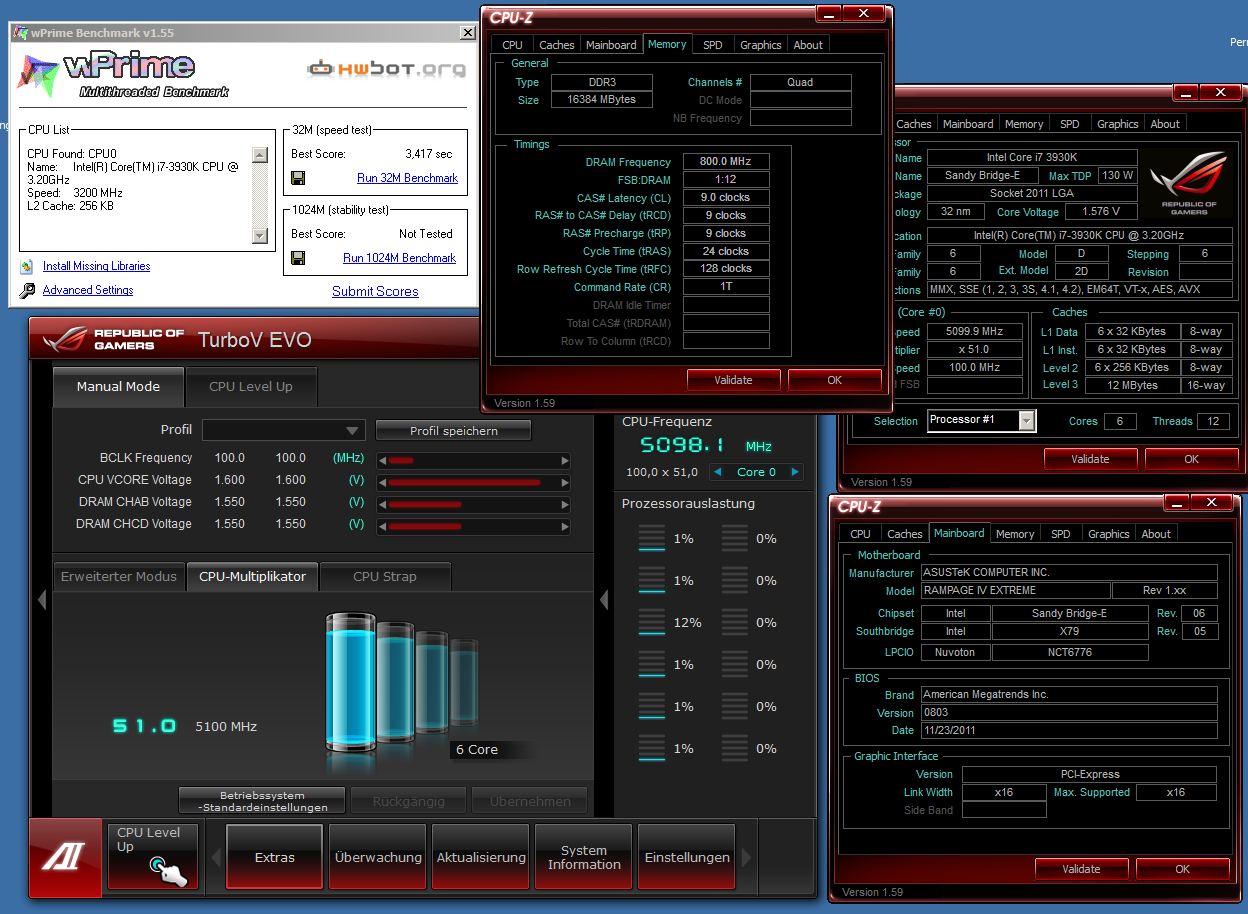
Task: Click the DRAM CHAB Voltage slider bar
Action: (x=473, y=504)
